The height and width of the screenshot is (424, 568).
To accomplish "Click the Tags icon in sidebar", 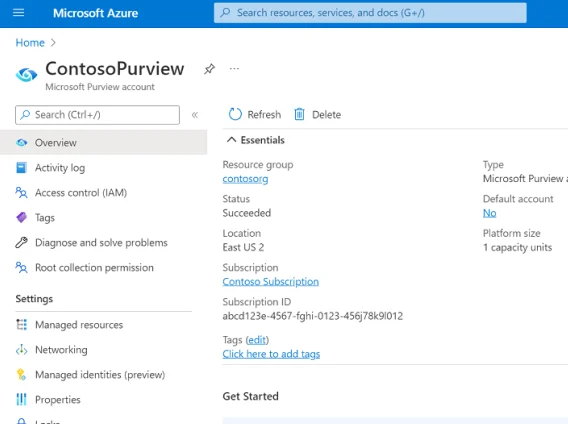I will click(21, 217).
